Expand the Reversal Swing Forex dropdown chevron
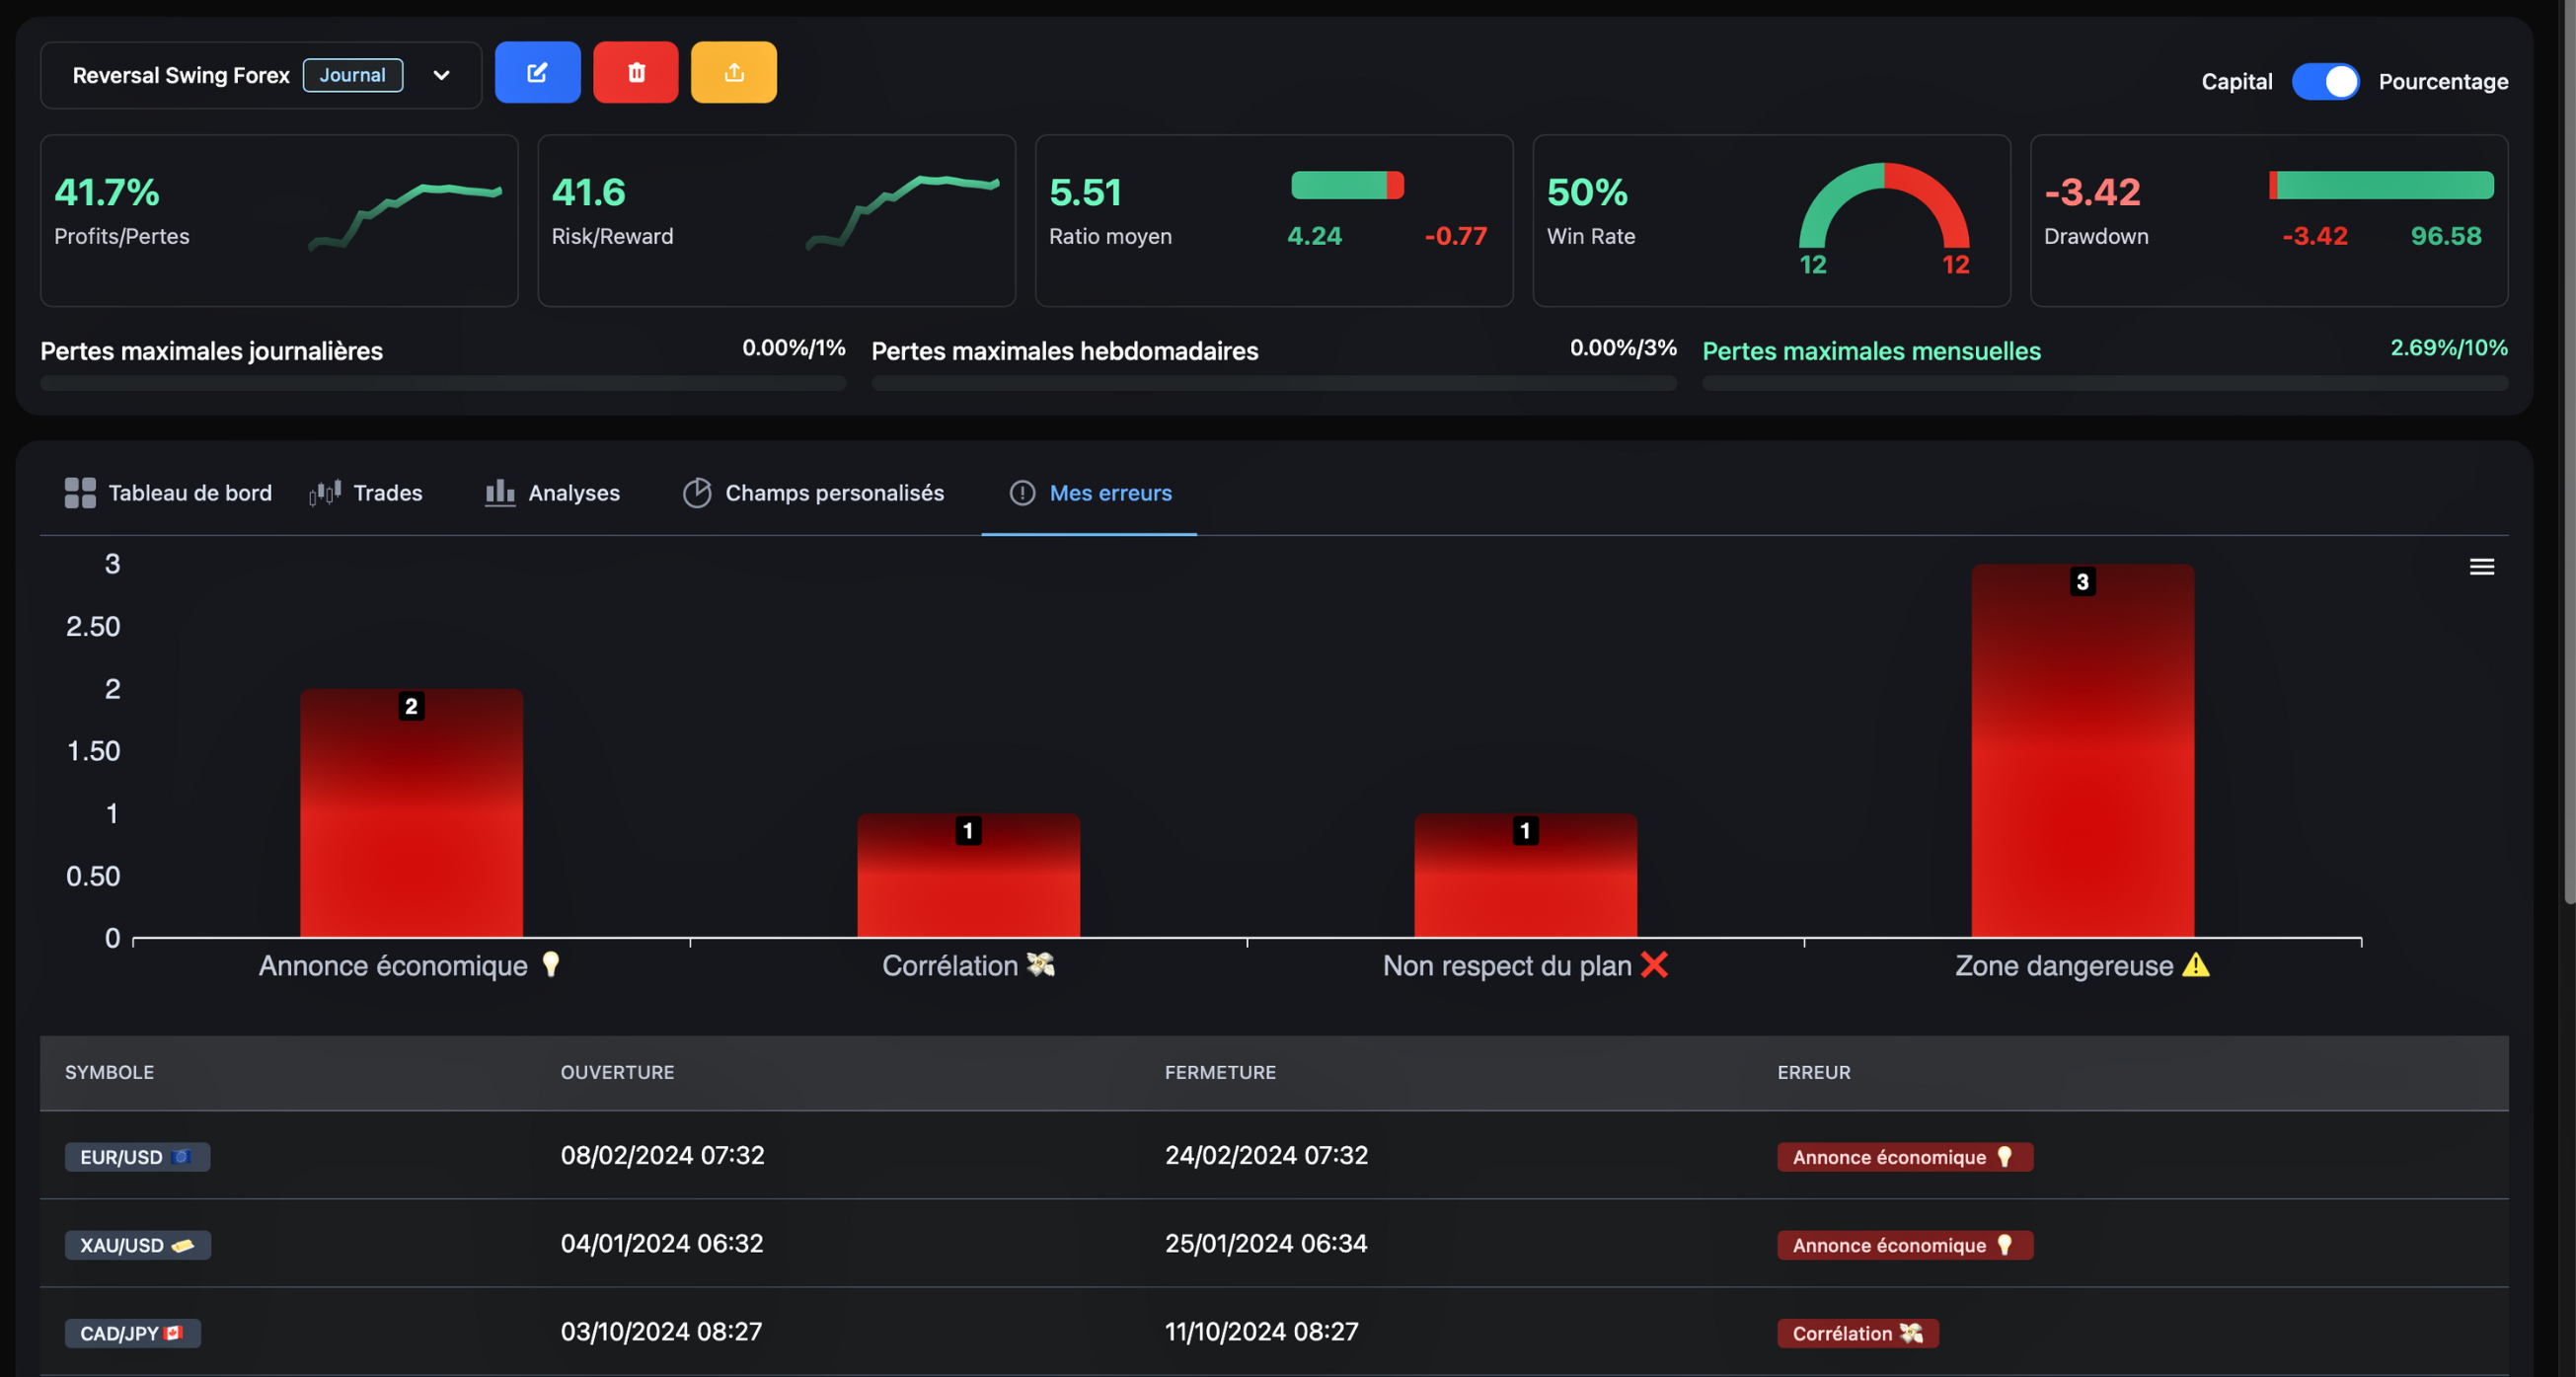2576x1377 pixels. pyautogui.click(x=441, y=75)
